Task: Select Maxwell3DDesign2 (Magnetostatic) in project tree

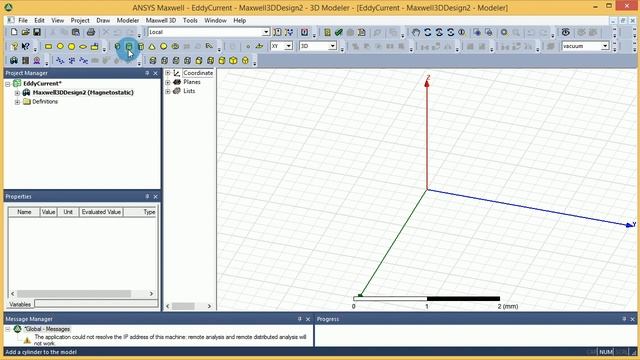Action: tap(83, 93)
